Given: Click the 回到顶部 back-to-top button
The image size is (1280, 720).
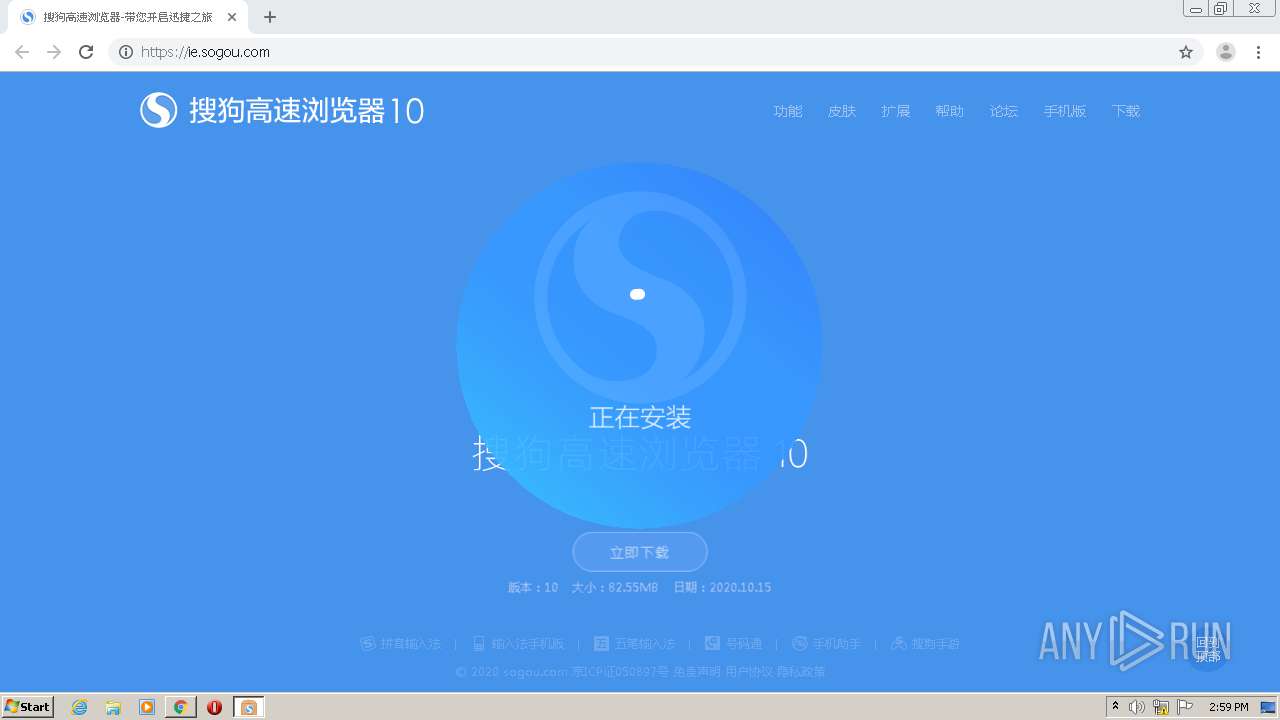Looking at the screenshot, I should [x=1207, y=649].
